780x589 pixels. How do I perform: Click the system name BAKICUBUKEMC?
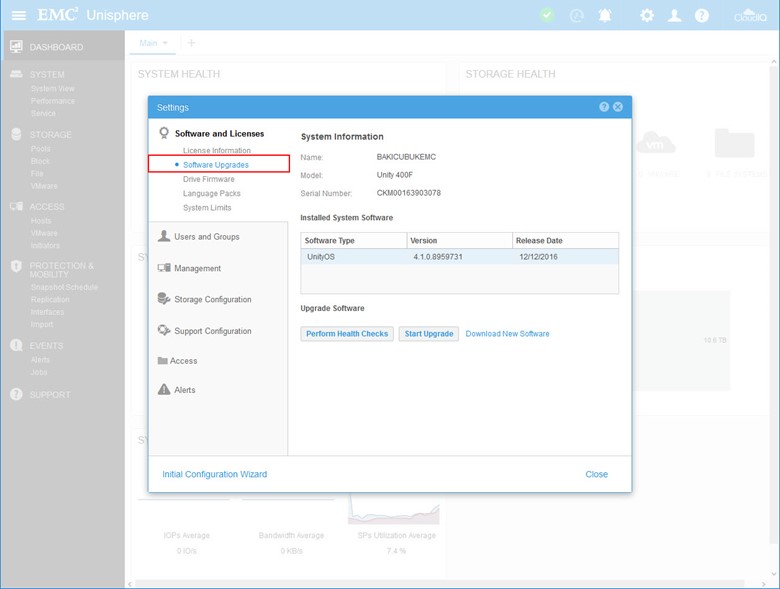point(406,157)
